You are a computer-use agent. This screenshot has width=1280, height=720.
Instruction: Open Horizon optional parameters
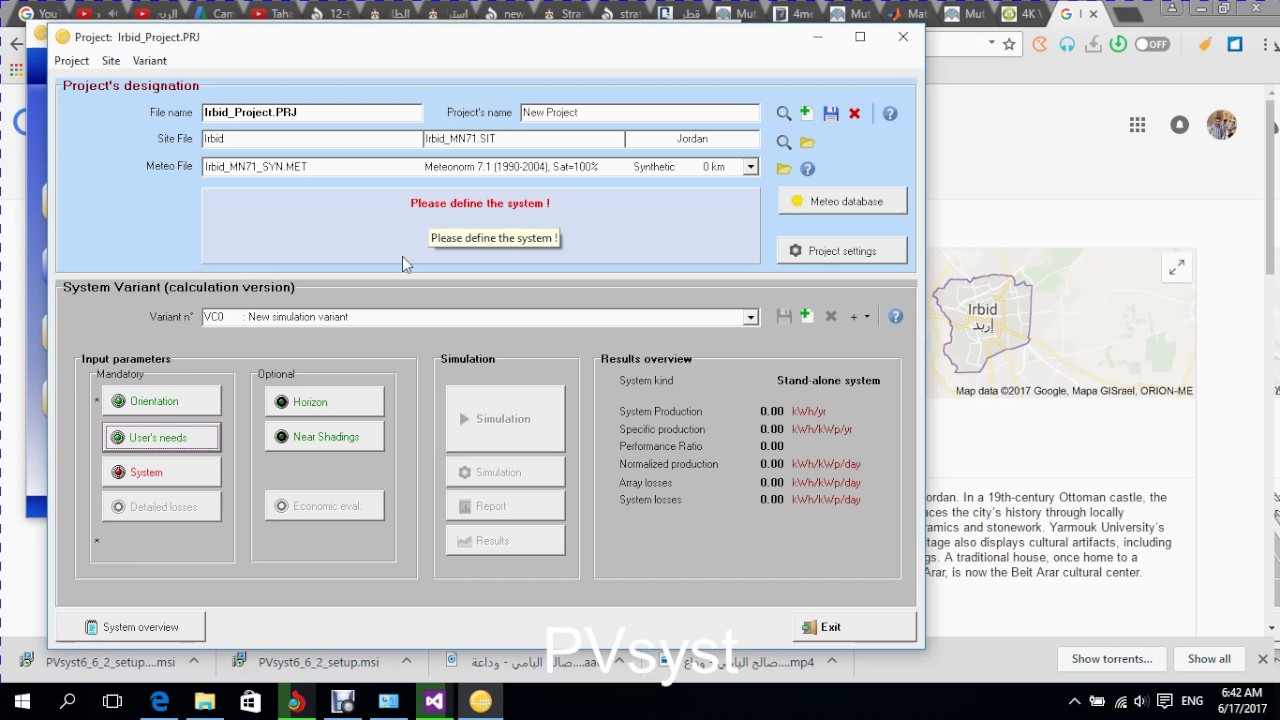324,402
